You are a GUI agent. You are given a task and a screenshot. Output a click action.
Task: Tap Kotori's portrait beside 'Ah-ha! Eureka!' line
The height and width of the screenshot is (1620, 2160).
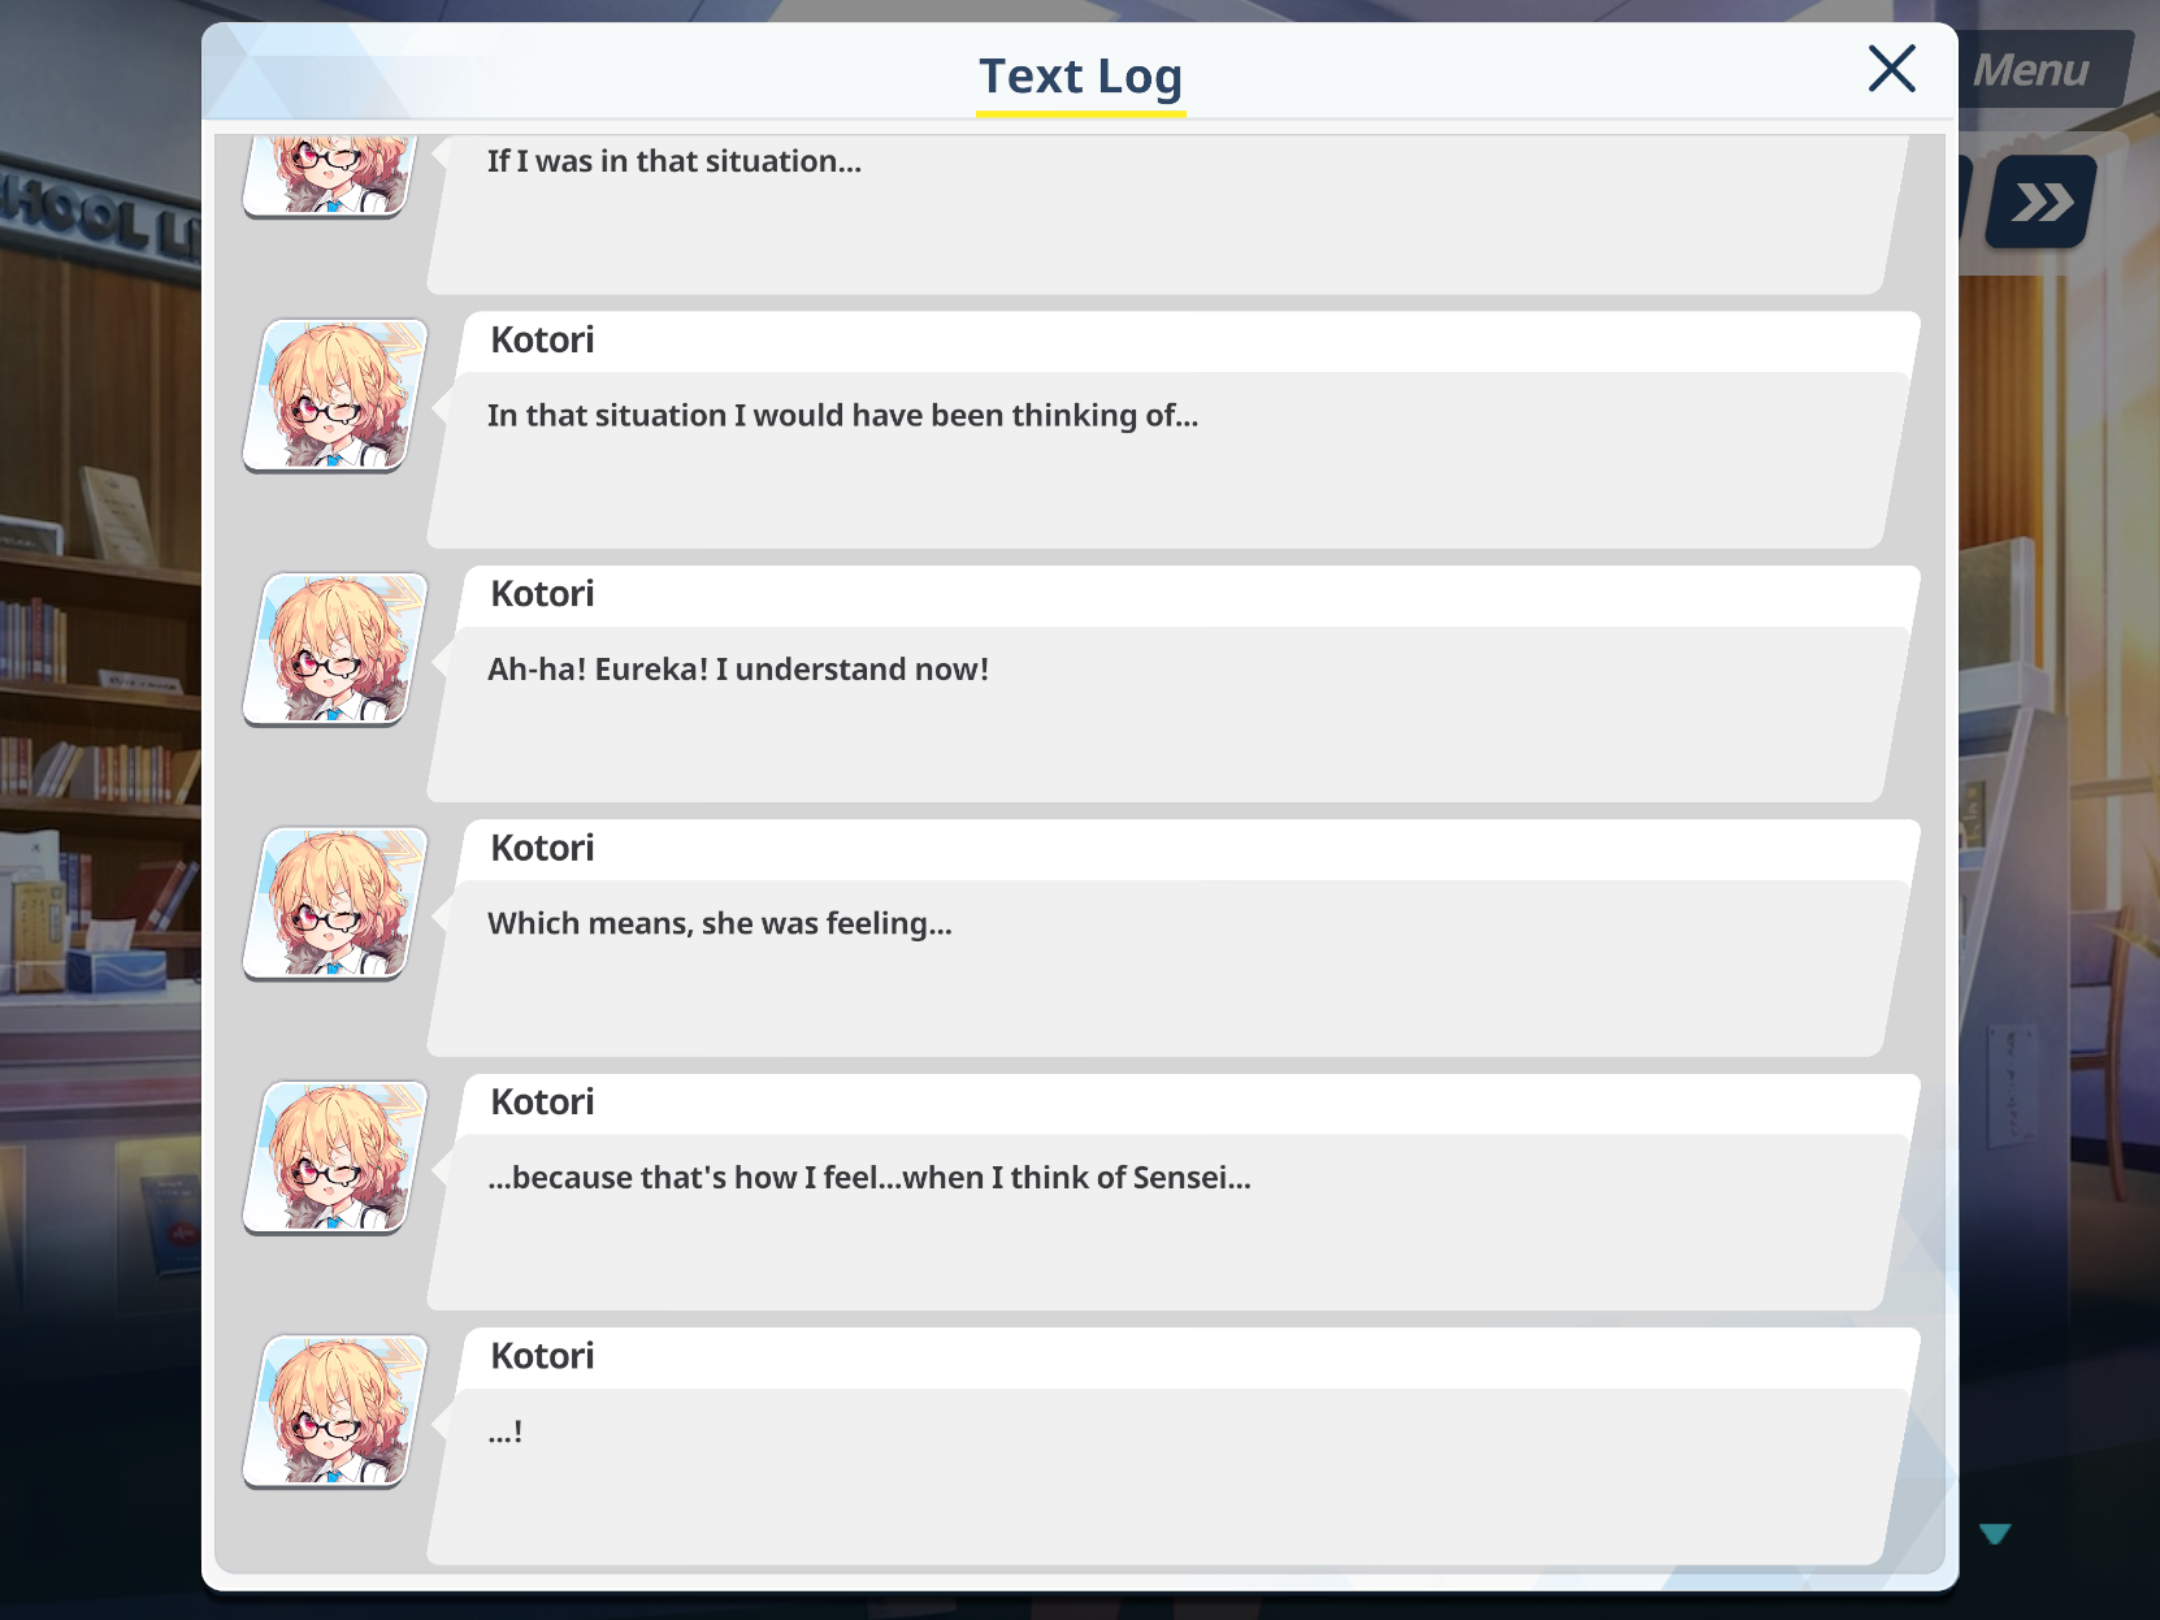pos(335,650)
